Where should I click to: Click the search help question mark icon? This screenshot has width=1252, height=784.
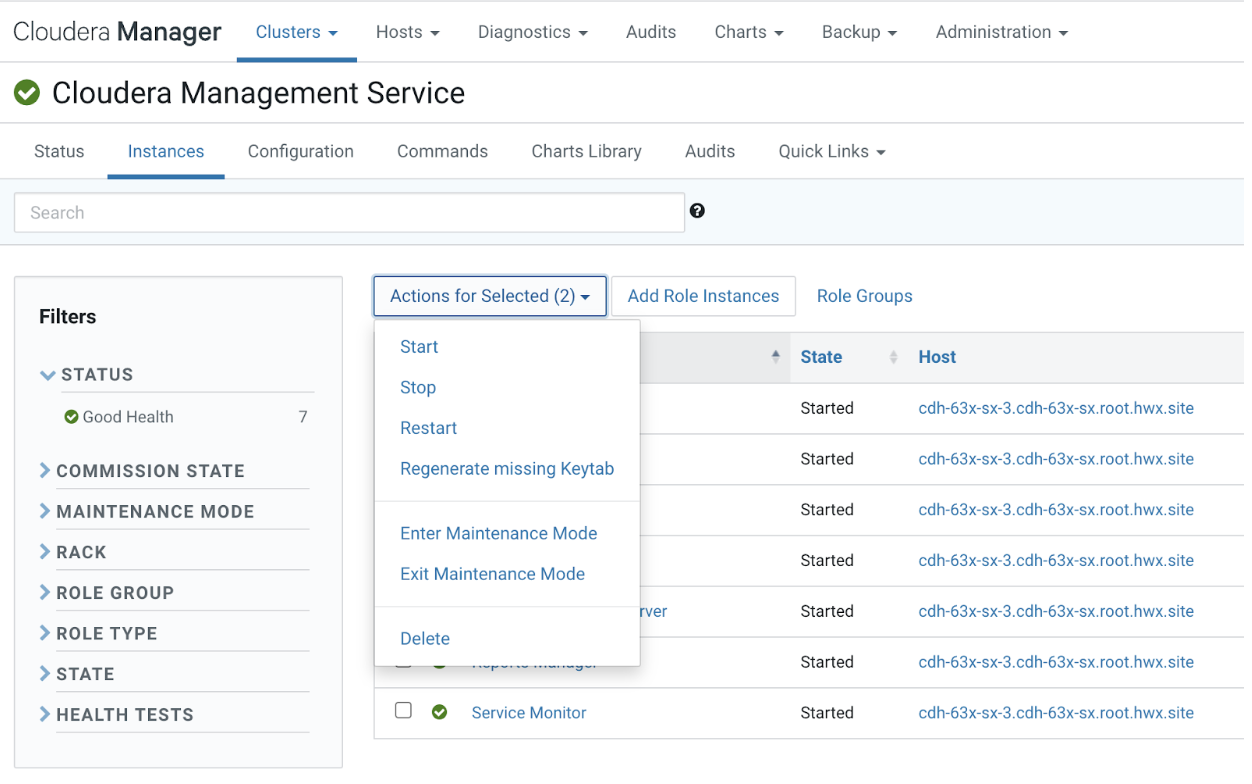click(x=697, y=211)
